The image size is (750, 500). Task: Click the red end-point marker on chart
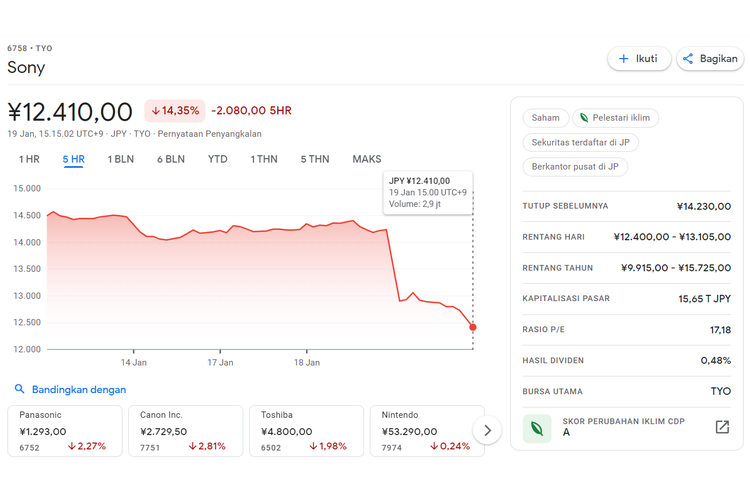point(473,327)
